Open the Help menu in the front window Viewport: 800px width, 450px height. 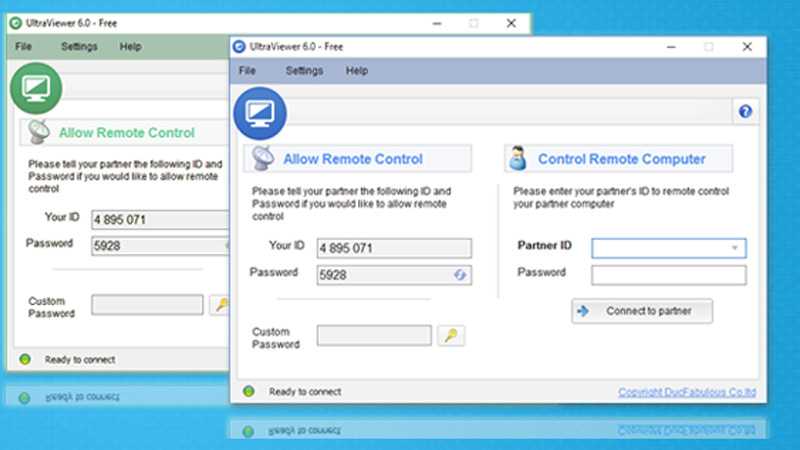pyautogui.click(x=357, y=71)
